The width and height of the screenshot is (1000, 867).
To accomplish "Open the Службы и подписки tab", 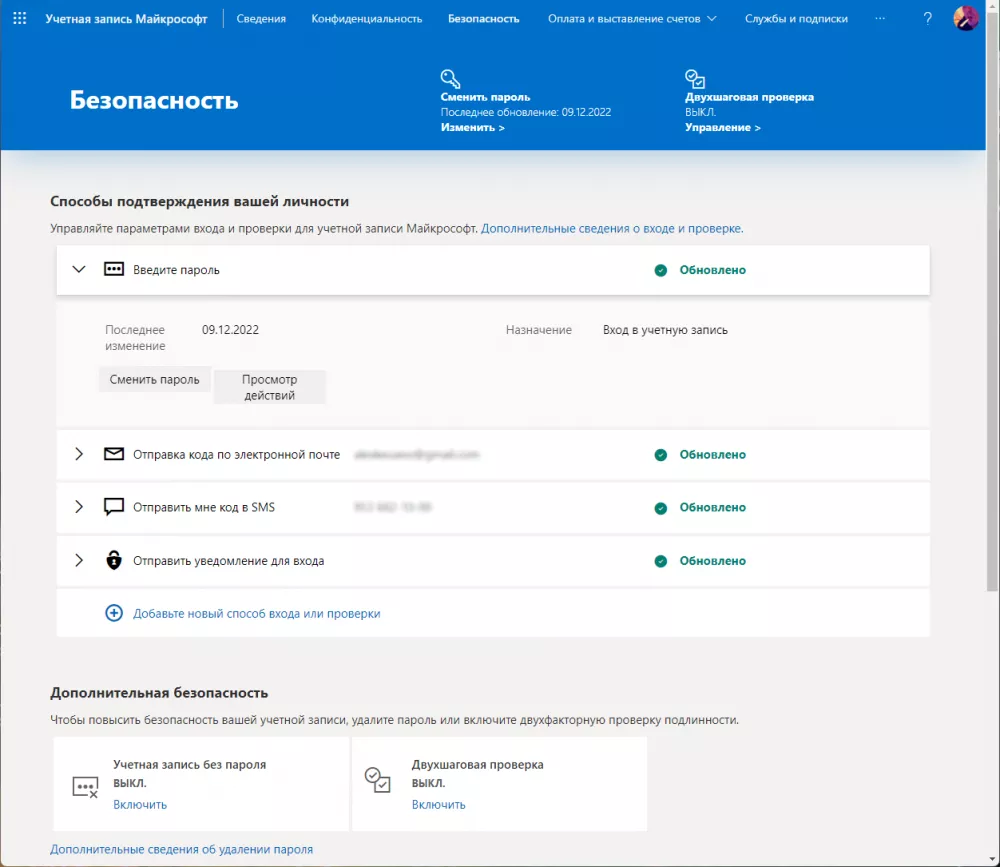I will point(796,18).
